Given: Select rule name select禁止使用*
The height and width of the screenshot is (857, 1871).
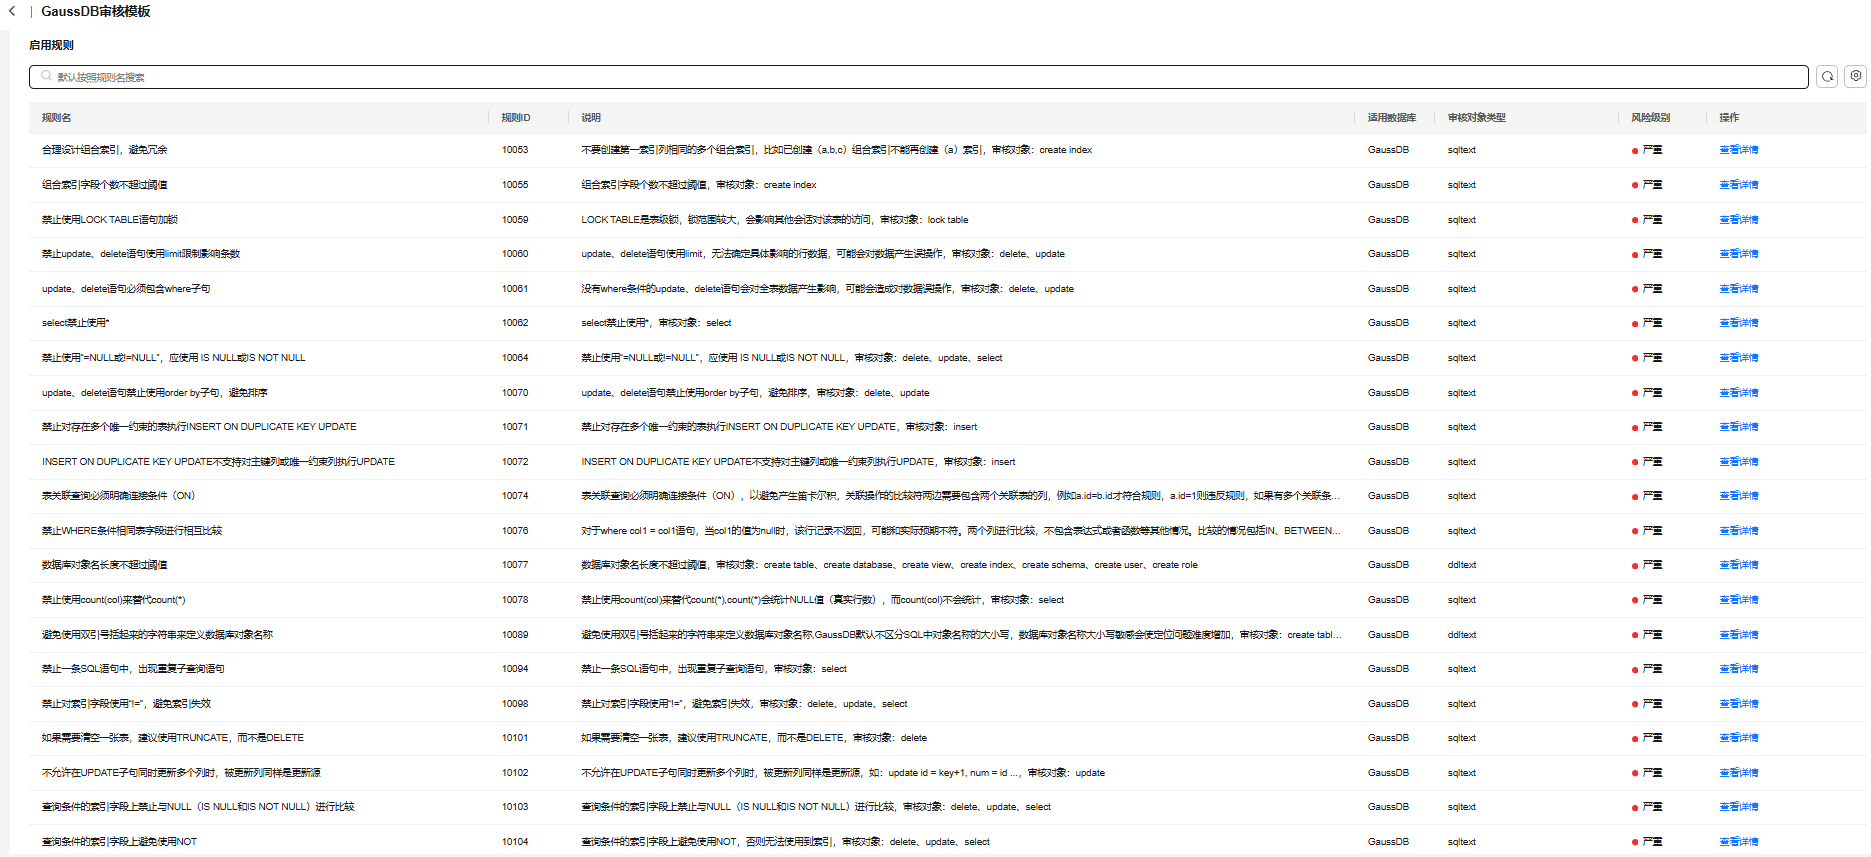Looking at the screenshot, I should tap(76, 323).
